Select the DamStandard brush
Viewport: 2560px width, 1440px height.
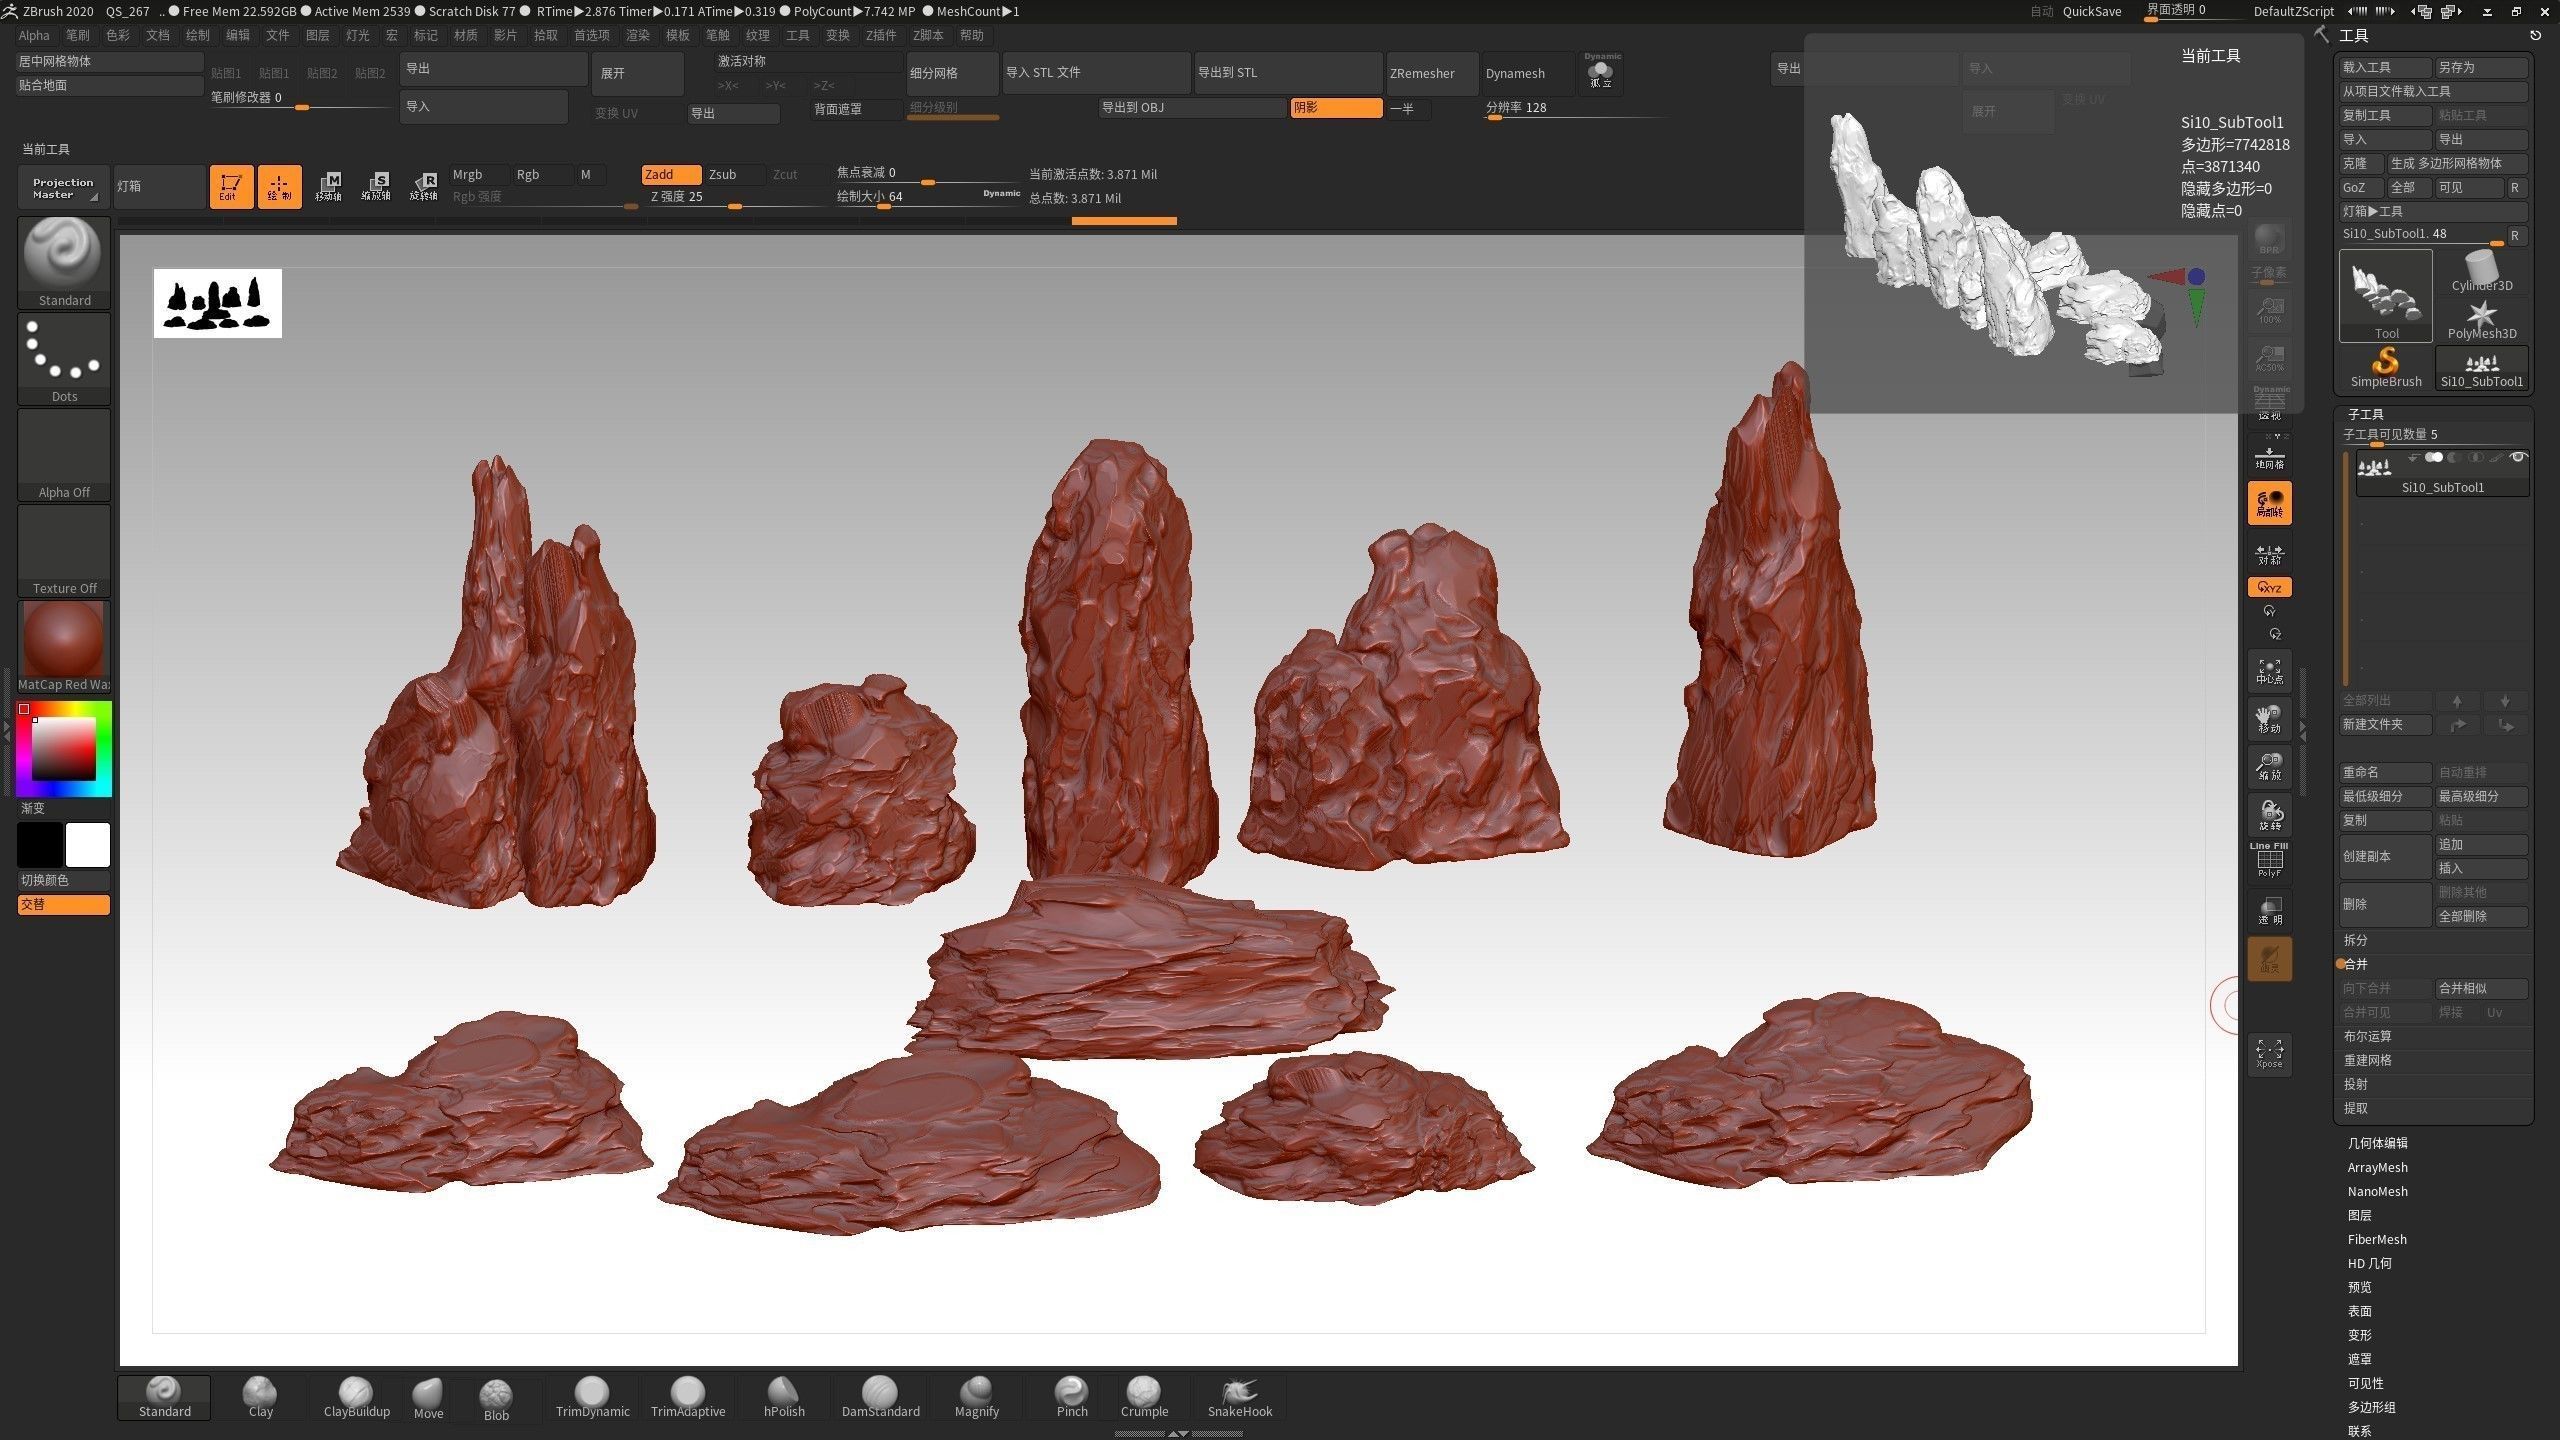tap(880, 1397)
